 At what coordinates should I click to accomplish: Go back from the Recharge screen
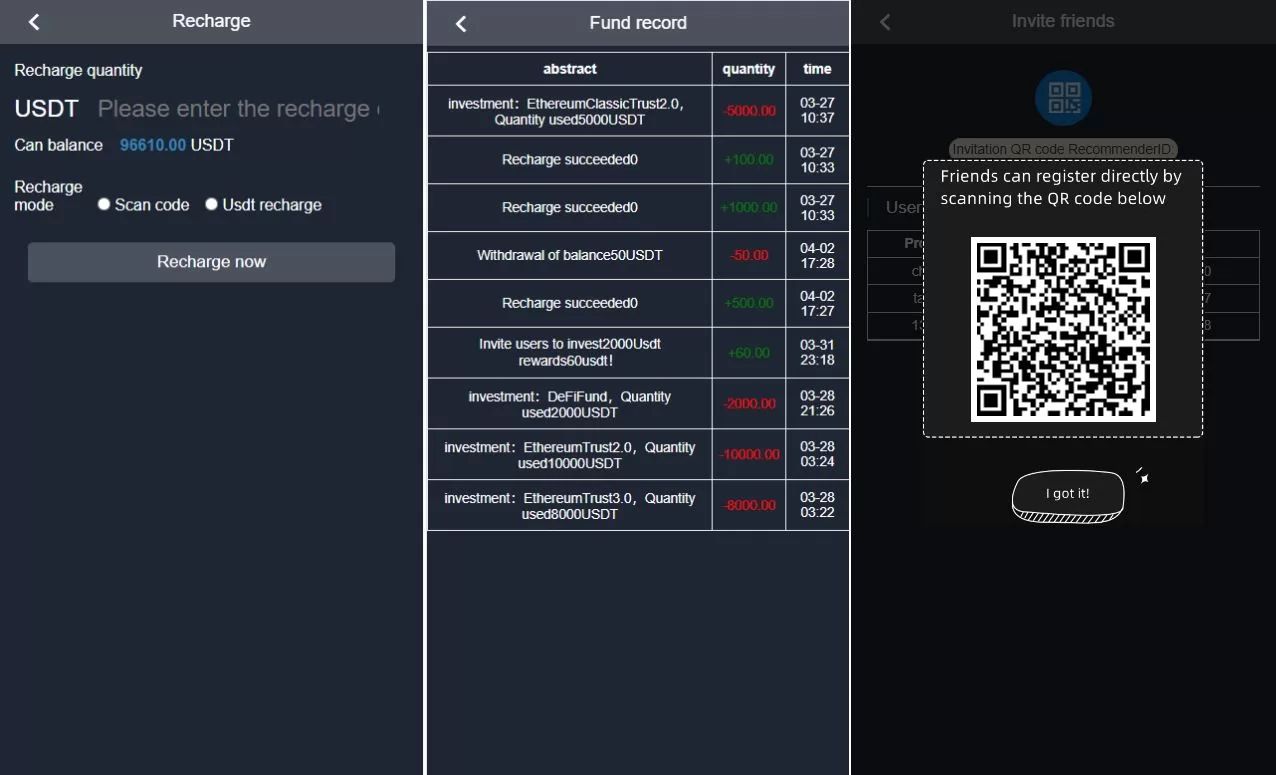tap(34, 22)
